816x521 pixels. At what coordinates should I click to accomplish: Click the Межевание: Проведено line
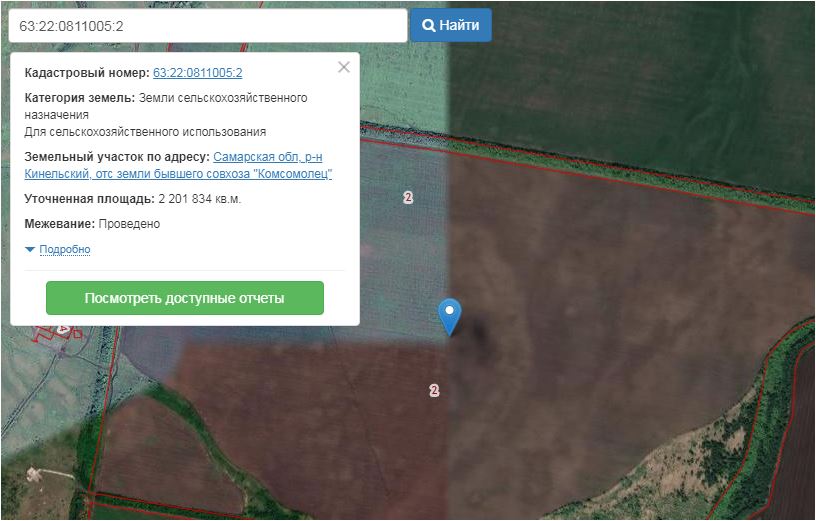tap(92, 224)
